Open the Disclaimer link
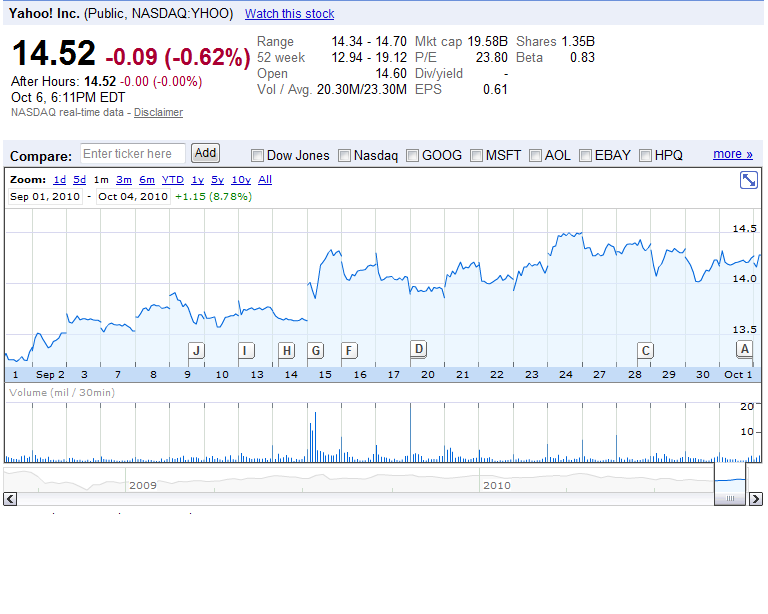 (158, 113)
